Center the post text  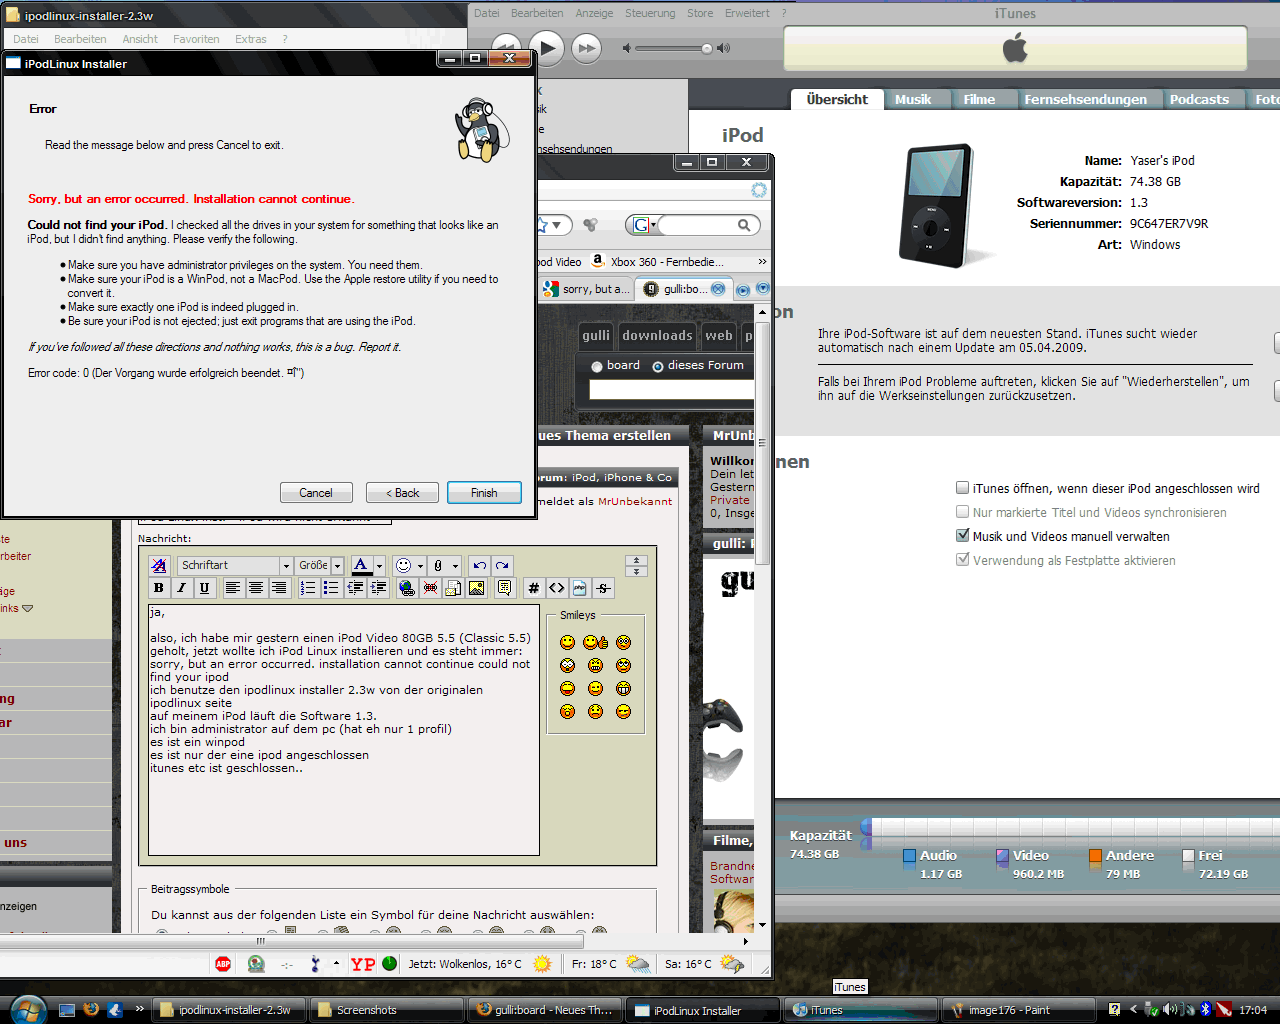coord(256,588)
